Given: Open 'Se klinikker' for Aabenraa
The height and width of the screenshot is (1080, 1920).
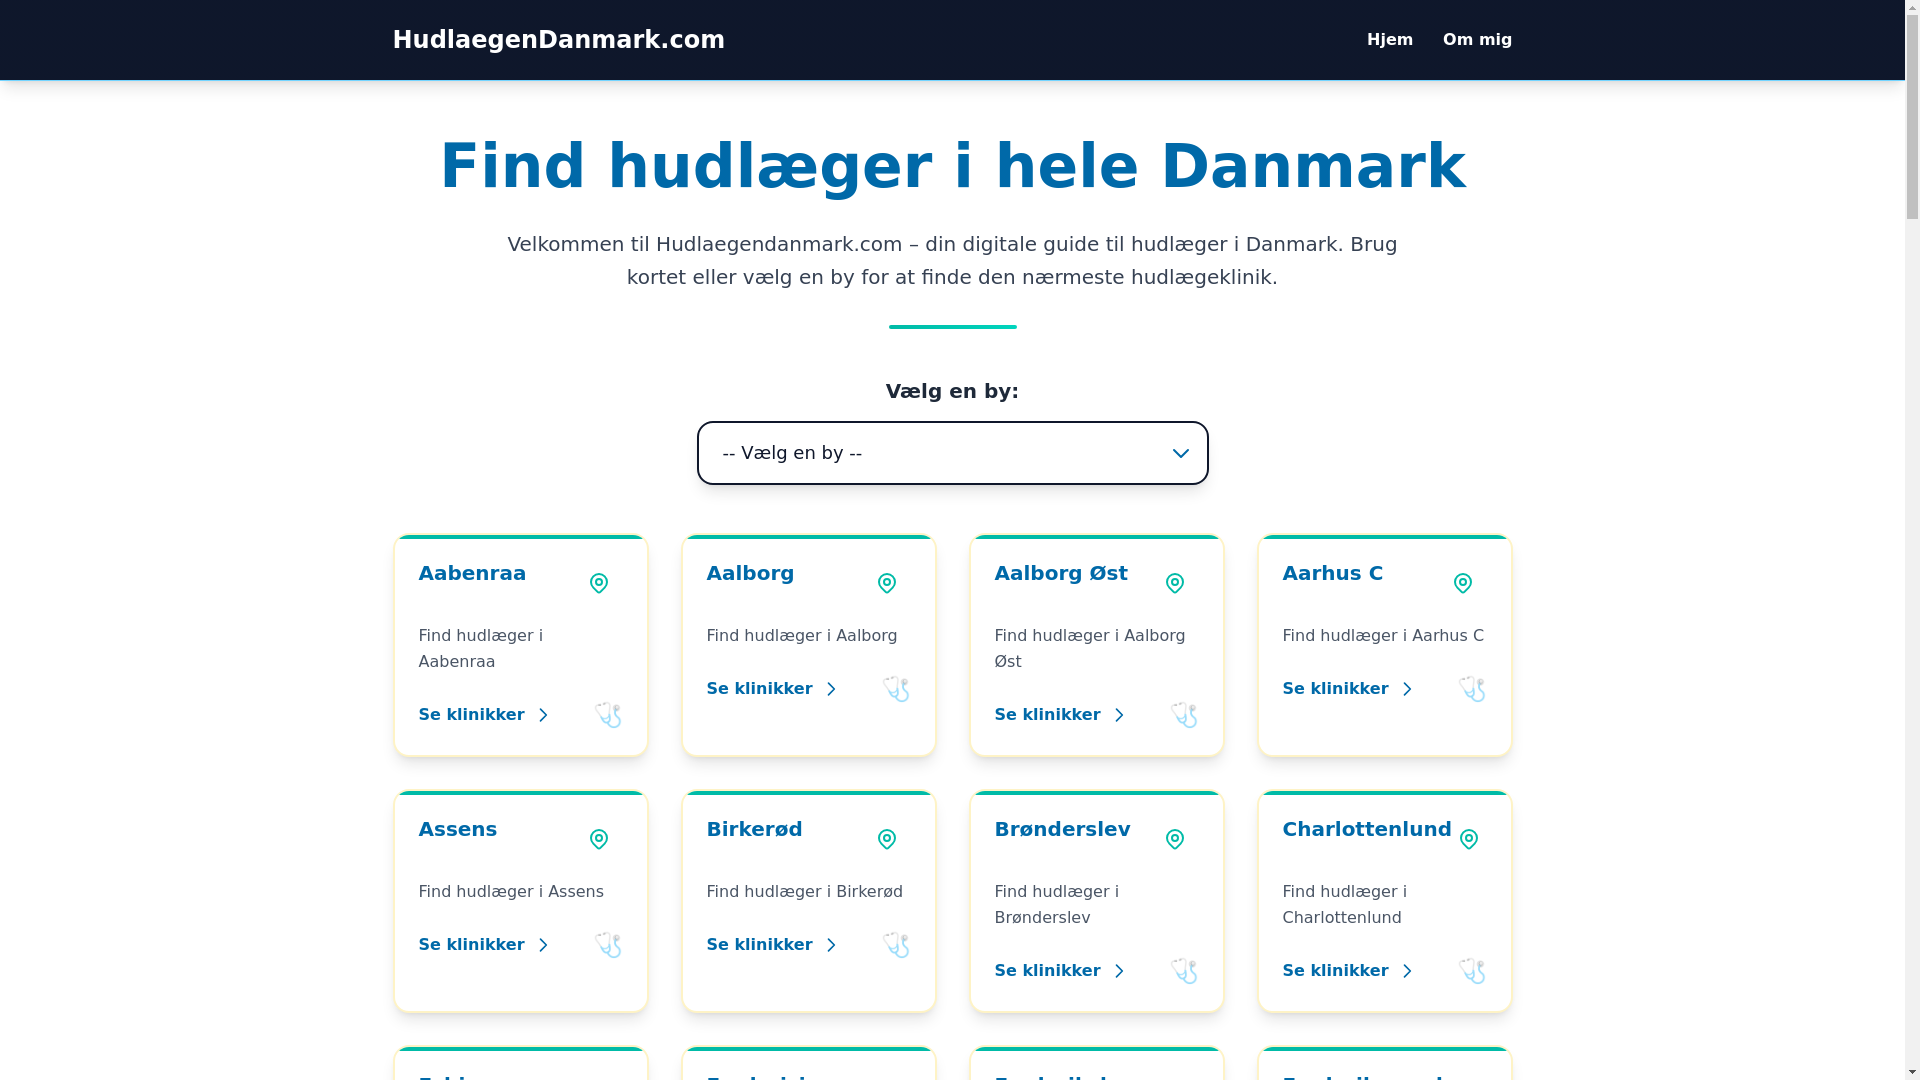Looking at the screenshot, I should point(485,715).
